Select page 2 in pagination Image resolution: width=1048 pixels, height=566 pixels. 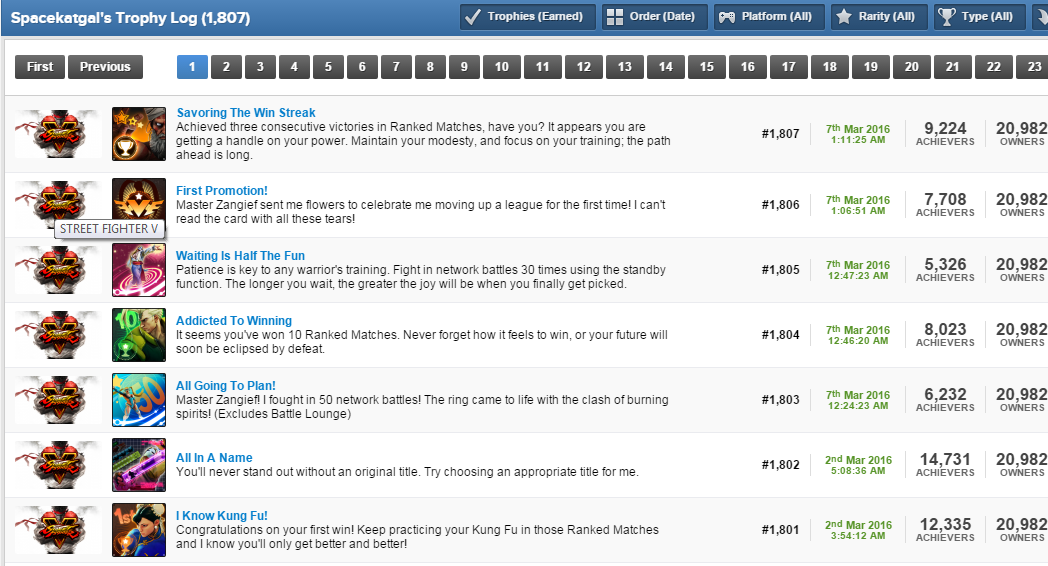227,67
